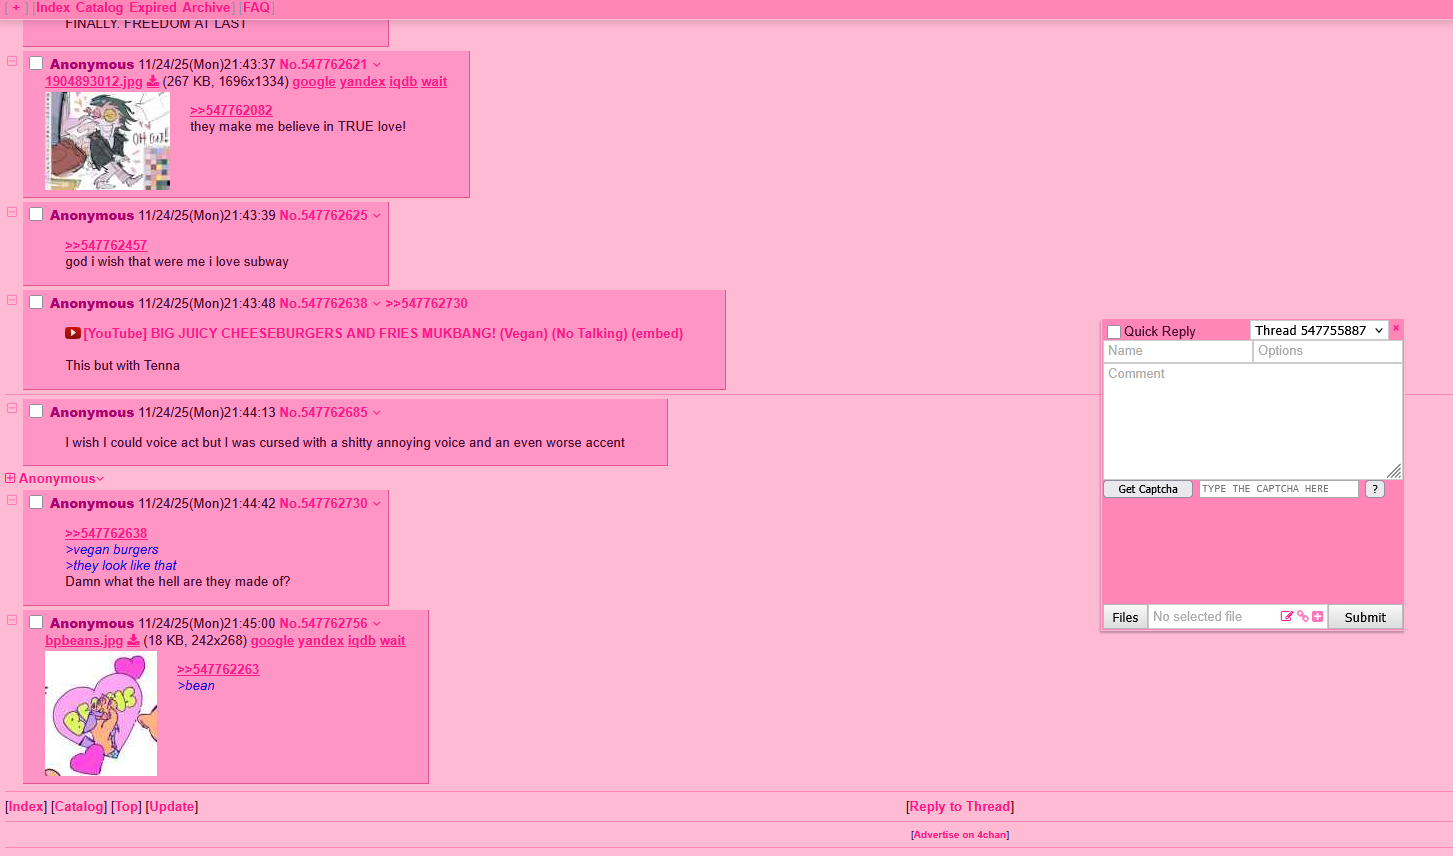Open the menu arrow for post No.547762756

click(x=377, y=624)
